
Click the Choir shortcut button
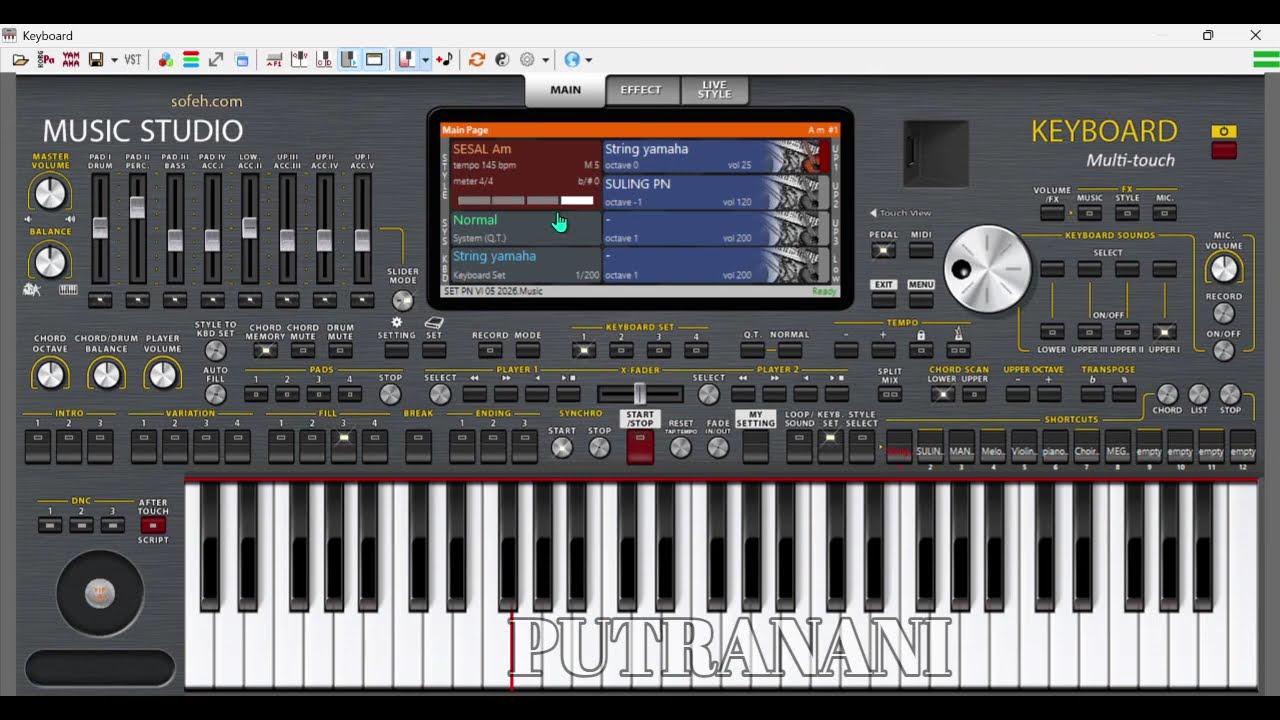tap(1087, 447)
